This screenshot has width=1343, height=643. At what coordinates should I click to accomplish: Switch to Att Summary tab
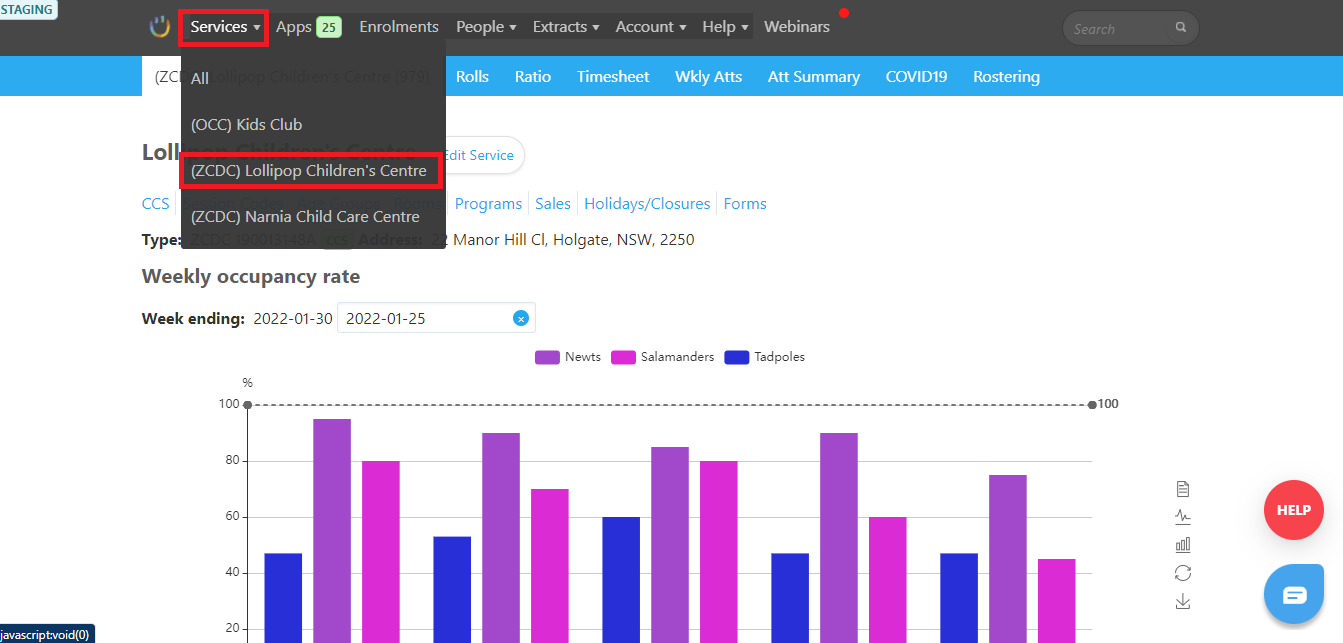point(814,76)
